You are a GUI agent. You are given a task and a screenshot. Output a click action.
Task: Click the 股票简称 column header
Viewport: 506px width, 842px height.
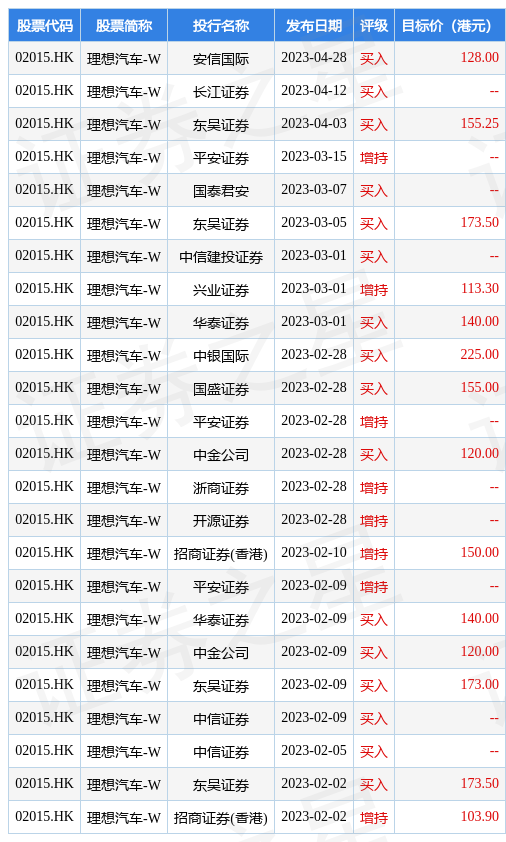coord(124,25)
